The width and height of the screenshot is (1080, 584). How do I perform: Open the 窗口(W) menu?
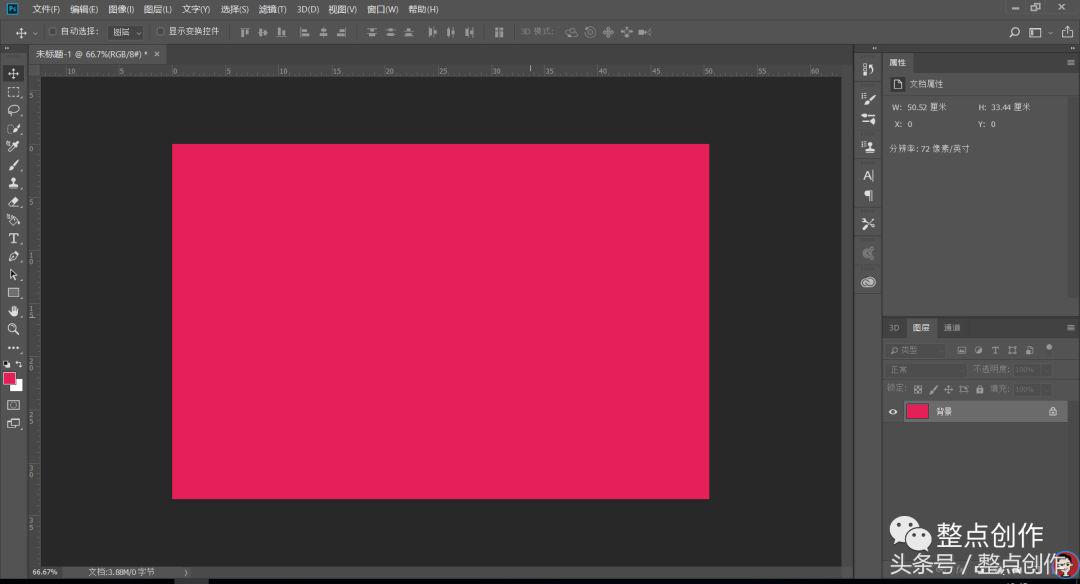point(382,9)
